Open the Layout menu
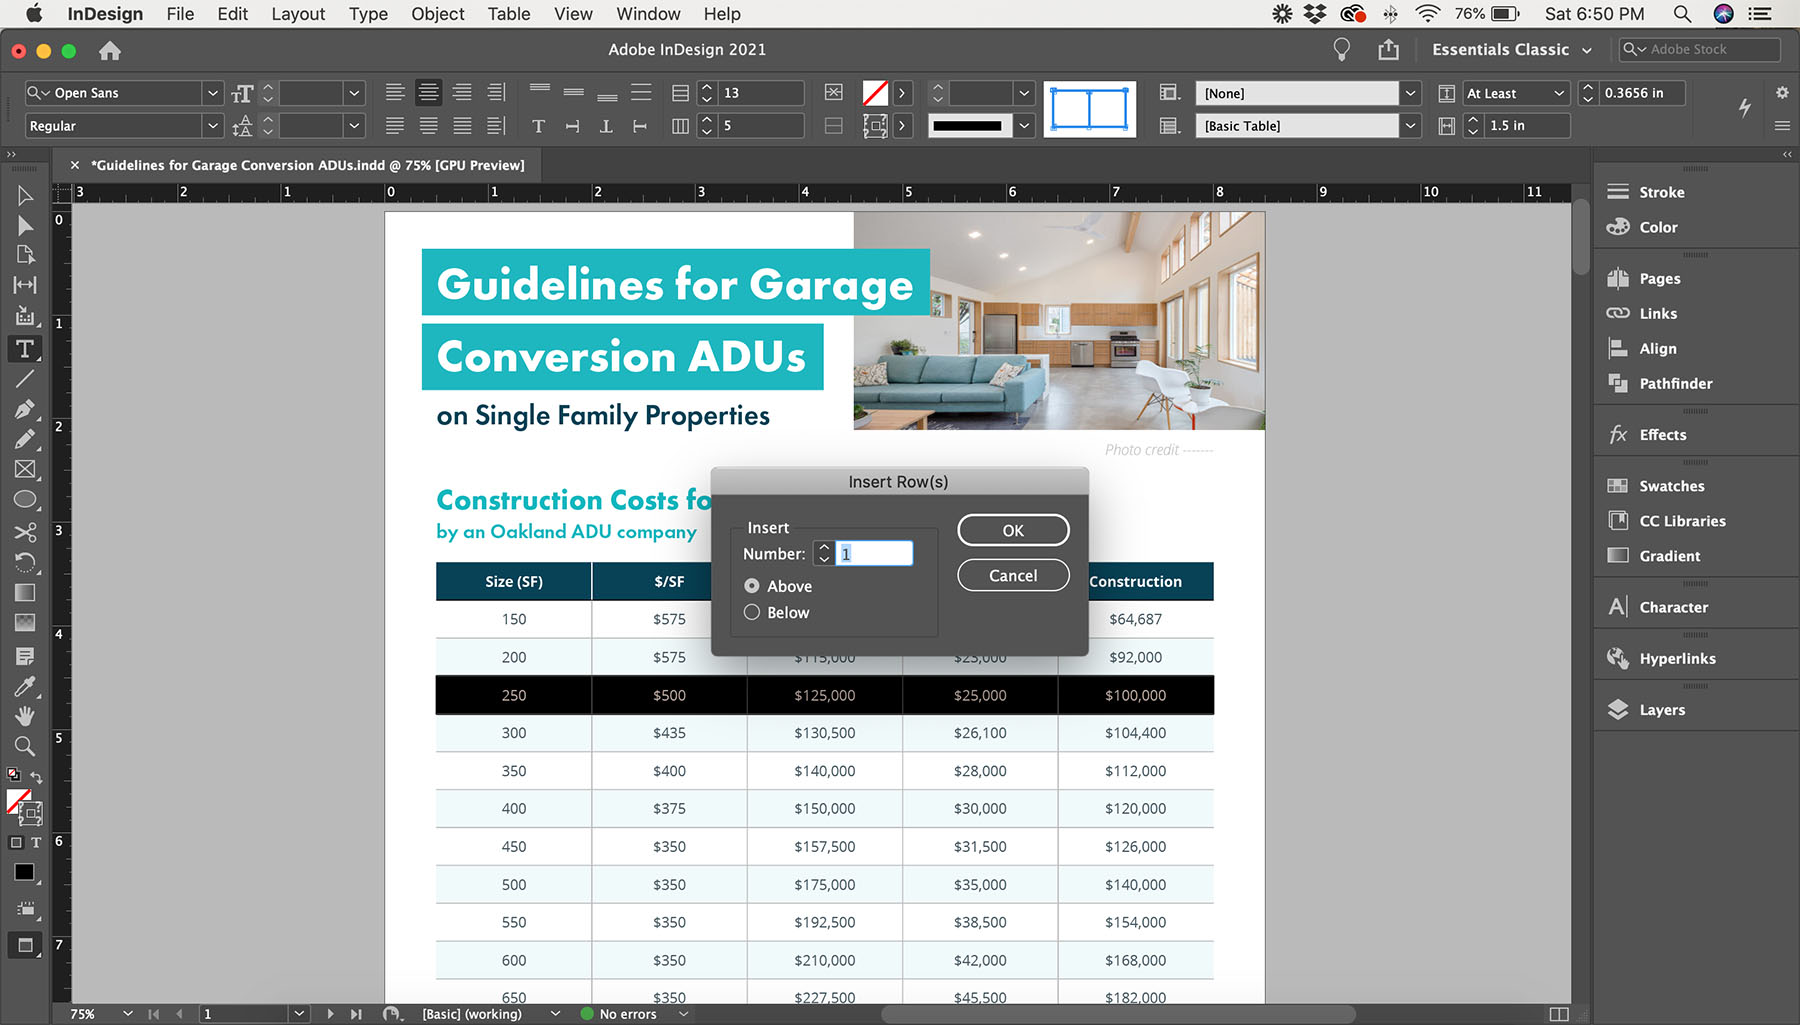The image size is (1800, 1025). tap(298, 14)
